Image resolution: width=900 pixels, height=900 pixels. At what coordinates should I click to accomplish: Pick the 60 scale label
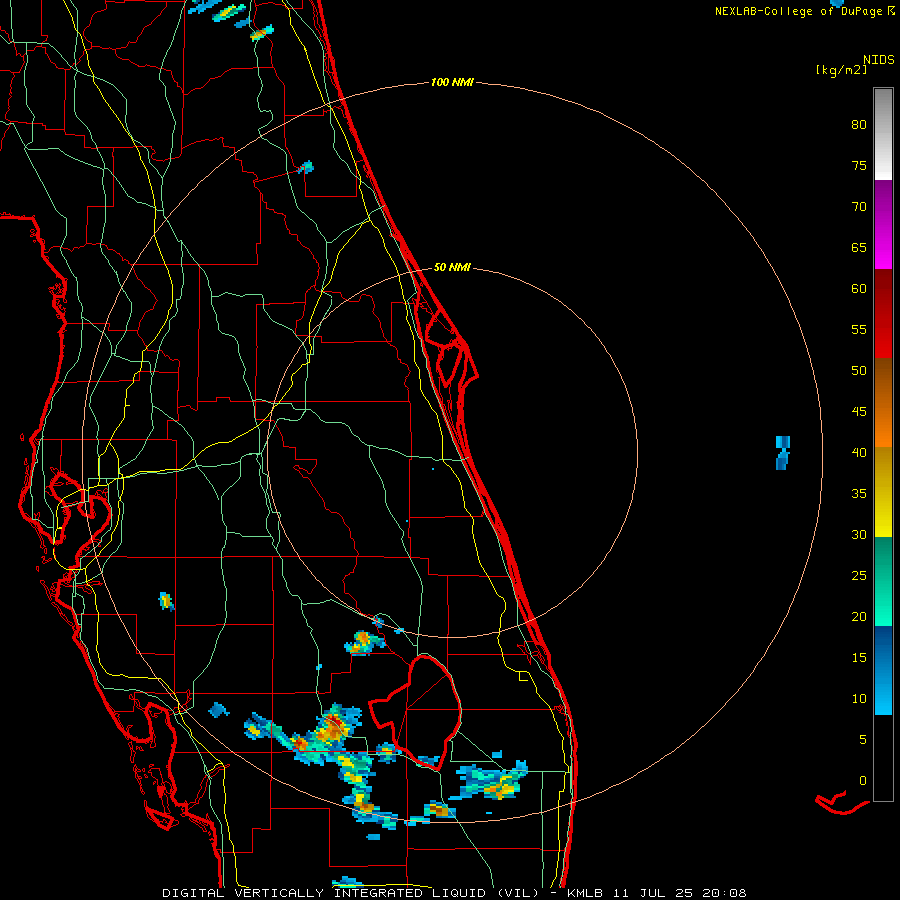[x=859, y=289]
